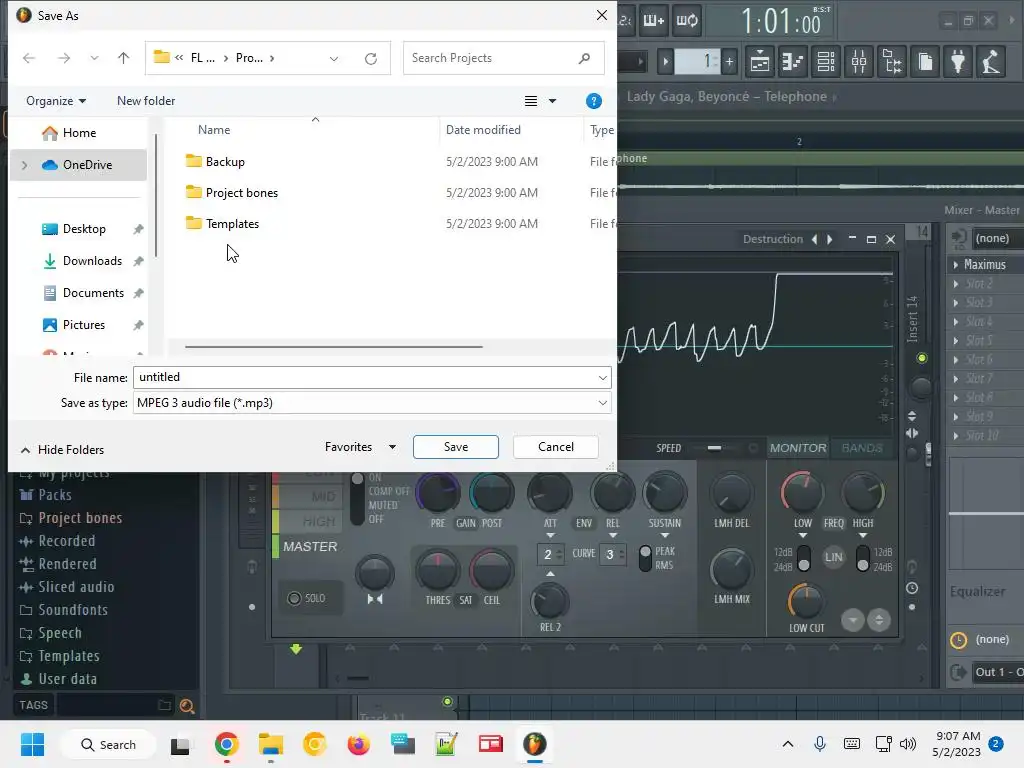This screenshot has width=1024, height=768.
Task: Go up one folder level
Action: (123, 58)
